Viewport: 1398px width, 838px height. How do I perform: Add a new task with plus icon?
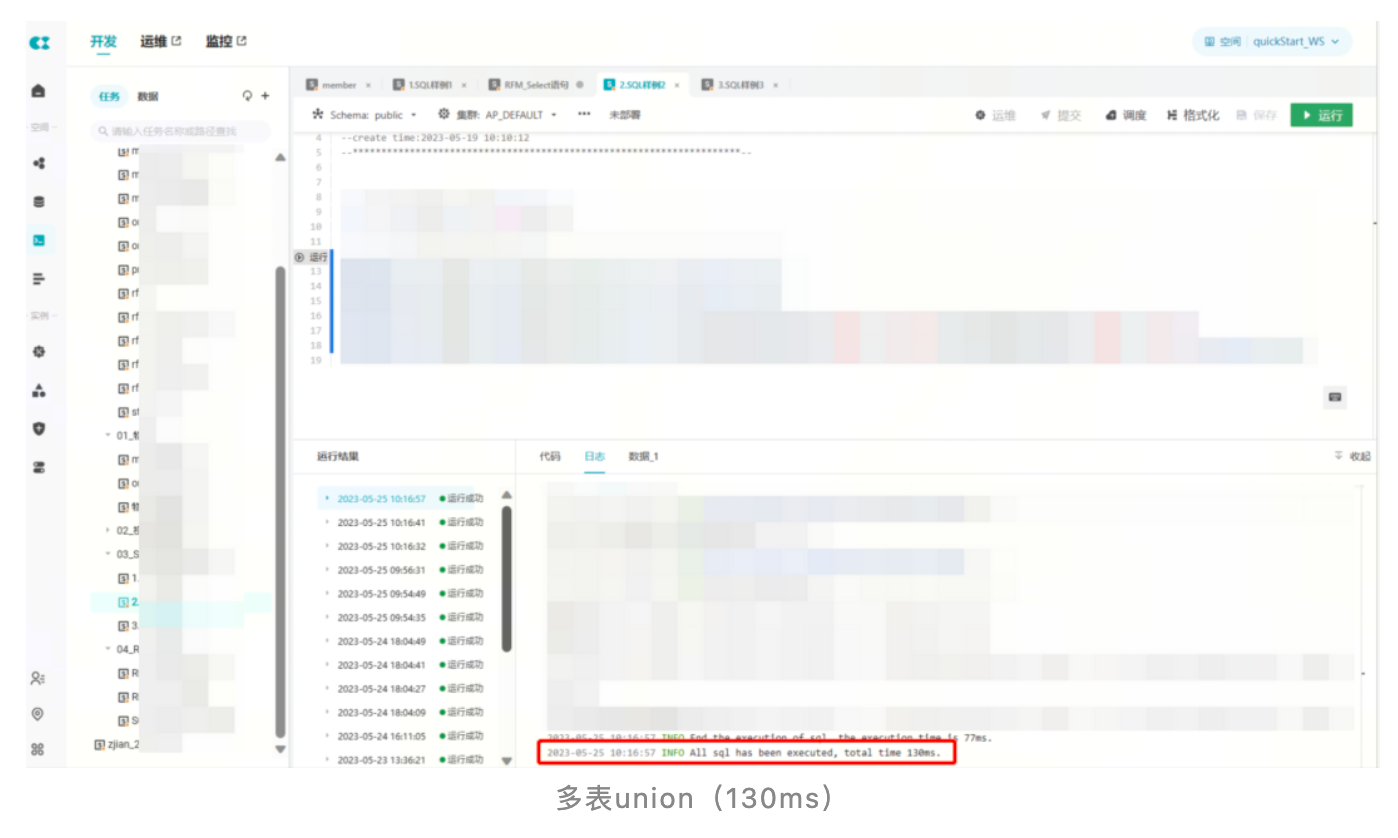coord(265,96)
